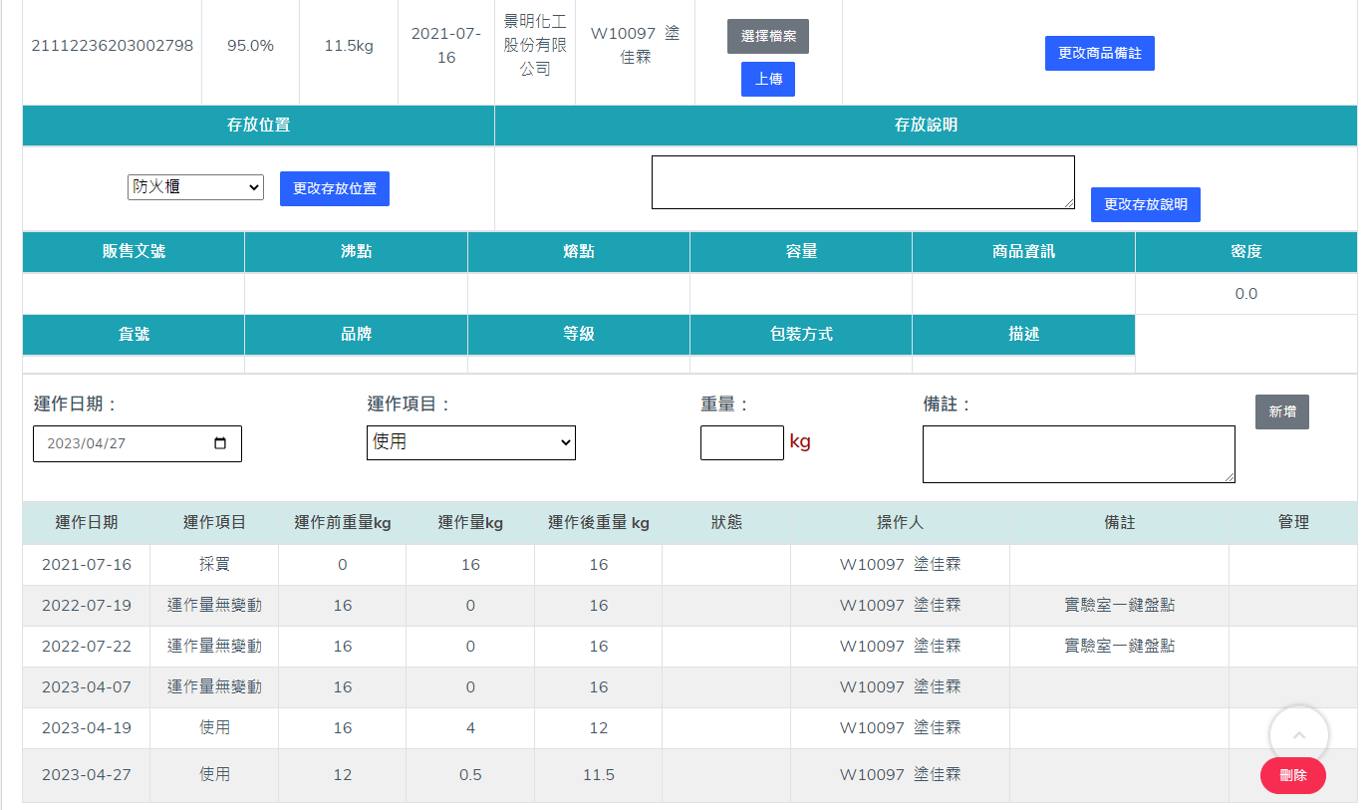Click the scroll-to-top arrow circle
Image resolution: width=1372 pixels, height=810 pixels.
pos(1298,735)
